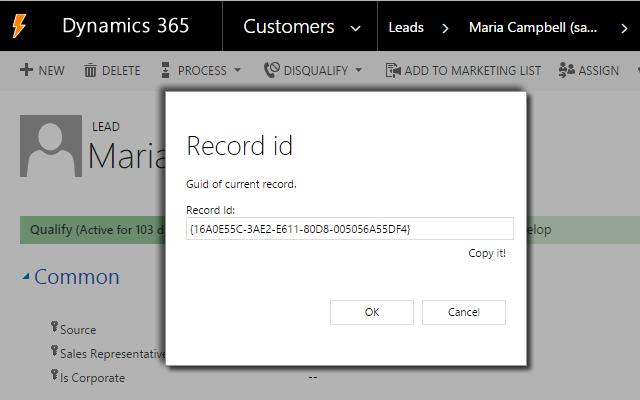Open the Leads breadcrumb item

(405, 27)
